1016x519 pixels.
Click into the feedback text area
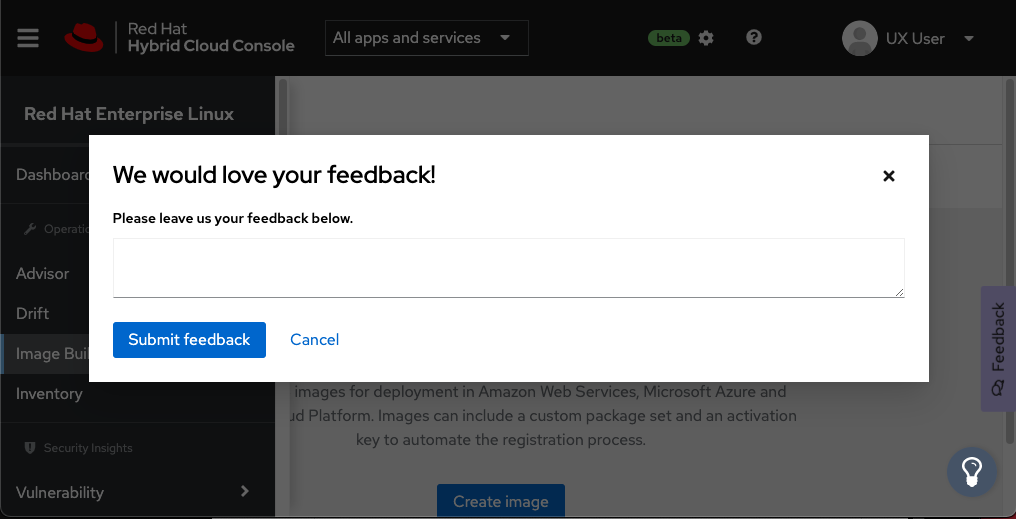tap(508, 267)
